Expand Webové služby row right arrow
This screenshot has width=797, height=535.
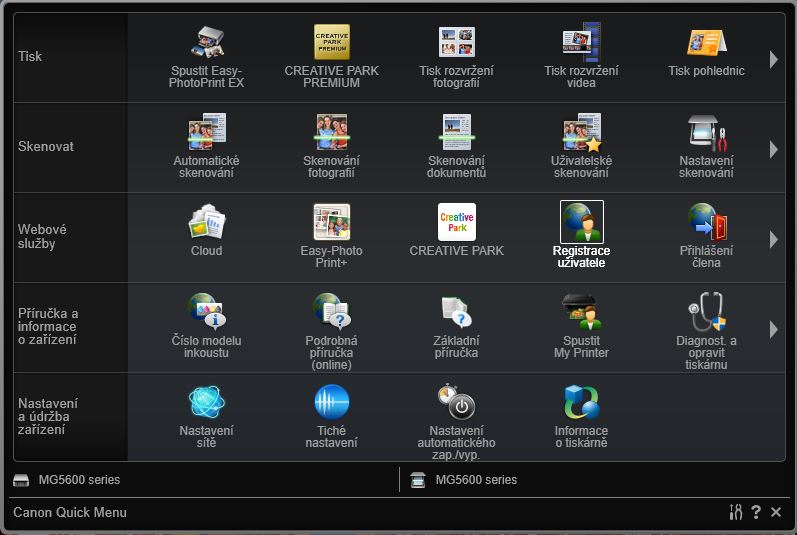coord(773,239)
